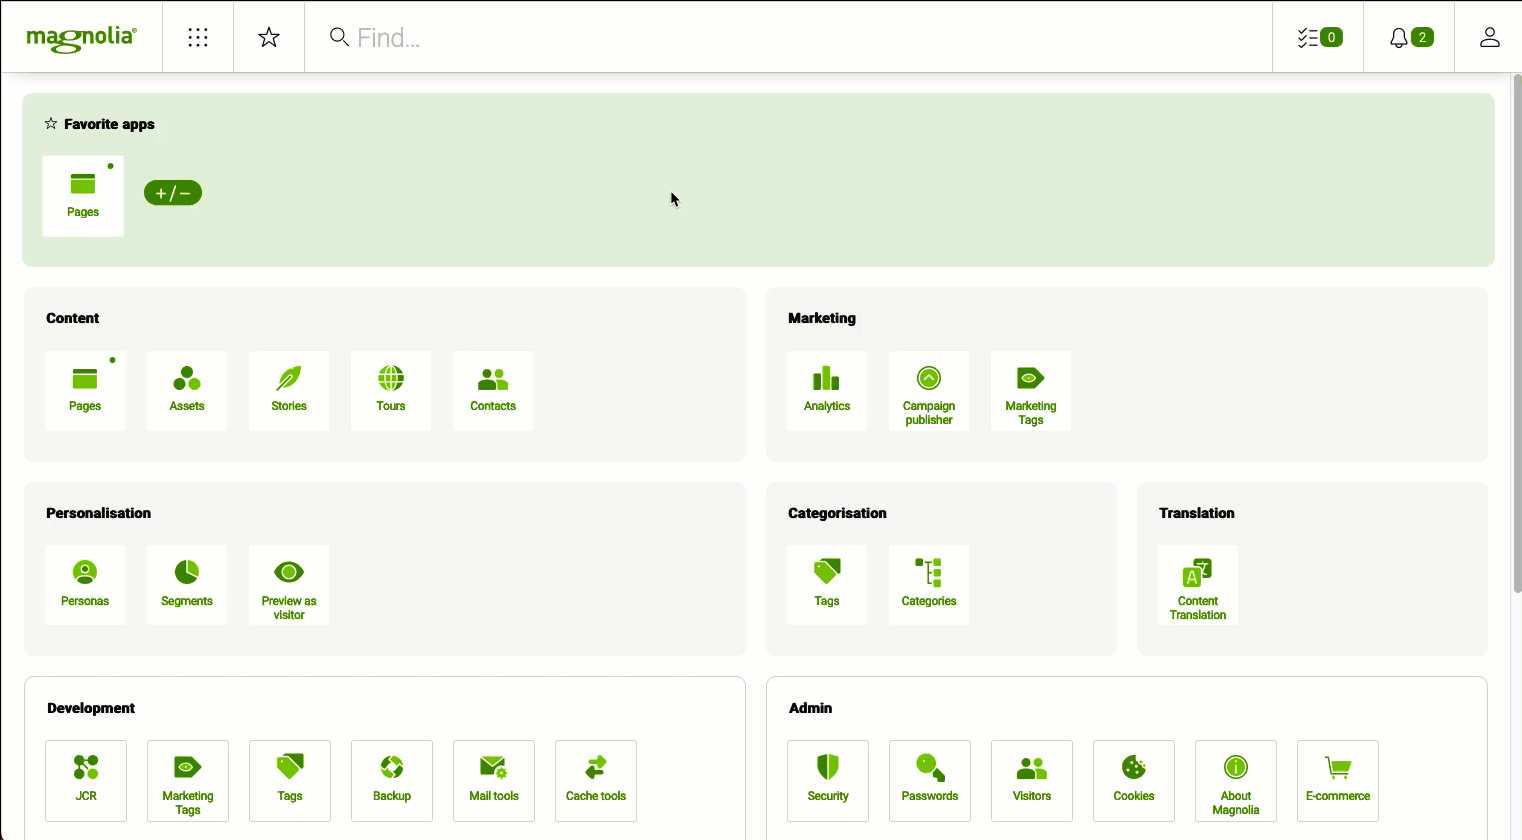This screenshot has height=840, width=1522.
Task: Launch the Segments app
Action: pos(187,585)
